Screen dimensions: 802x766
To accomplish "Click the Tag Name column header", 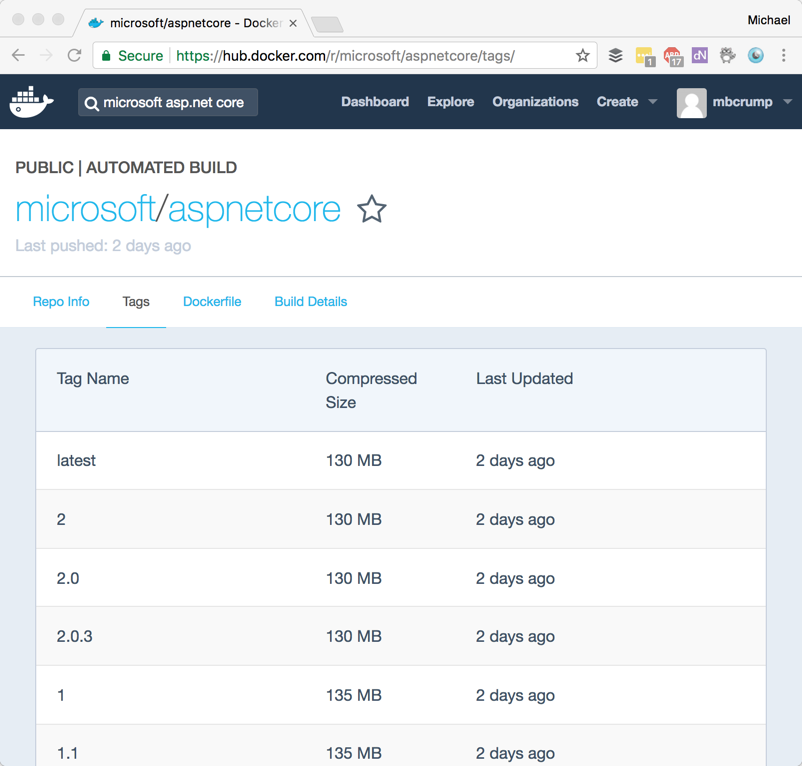I will click(93, 378).
